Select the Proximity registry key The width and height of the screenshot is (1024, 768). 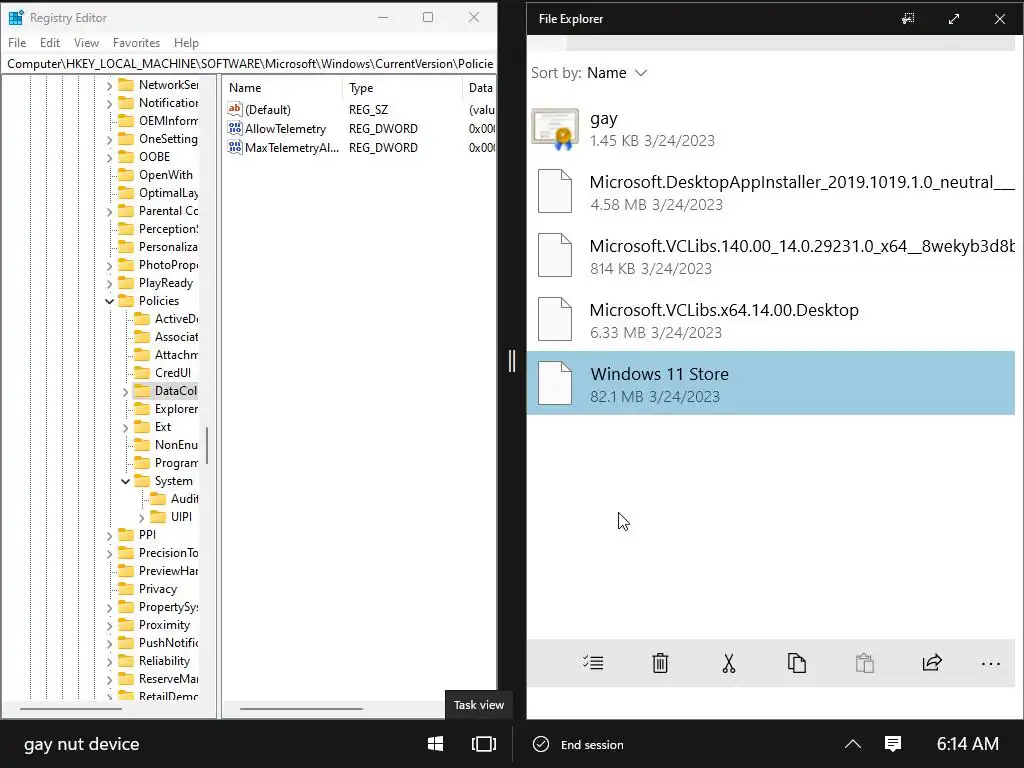click(164, 625)
